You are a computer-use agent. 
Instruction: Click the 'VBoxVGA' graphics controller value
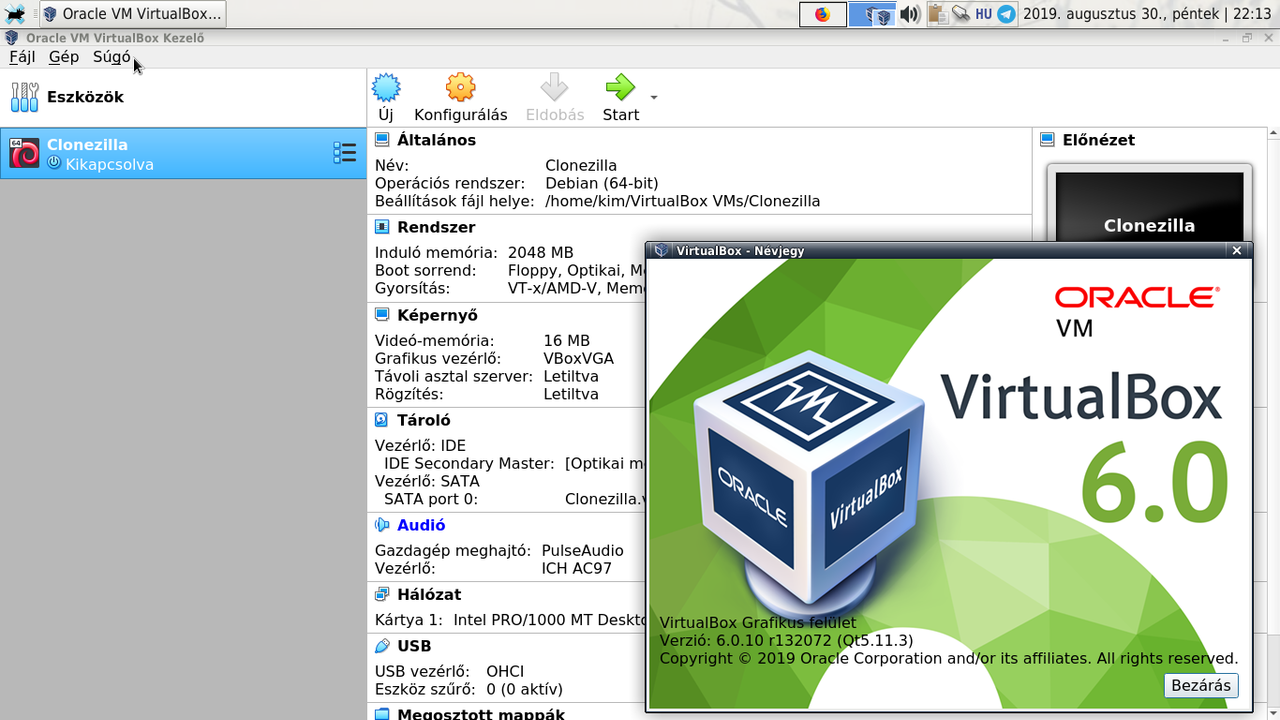pyautogui.click(x=579, y=358)
